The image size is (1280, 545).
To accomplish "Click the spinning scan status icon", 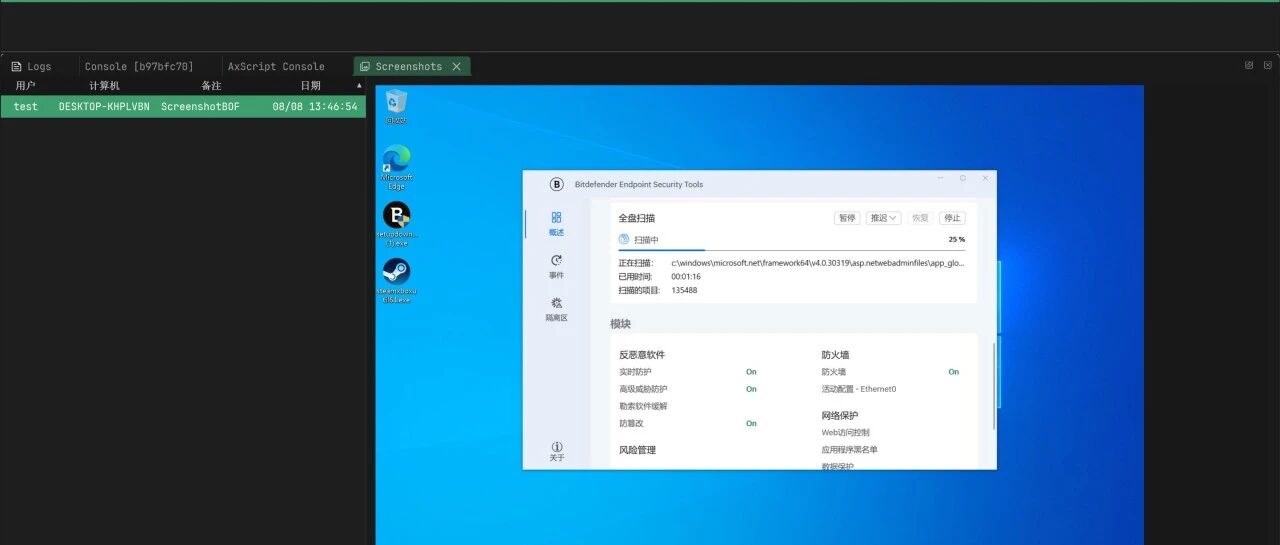I will [624, 240].
